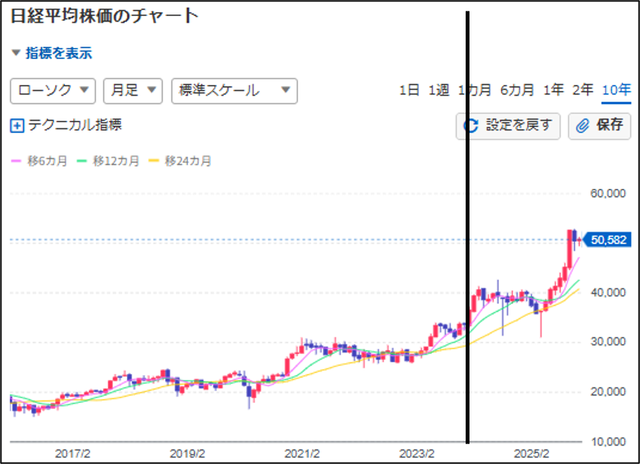
Task: Open the 月足 interval dropdown
Action: coord(133,91)
